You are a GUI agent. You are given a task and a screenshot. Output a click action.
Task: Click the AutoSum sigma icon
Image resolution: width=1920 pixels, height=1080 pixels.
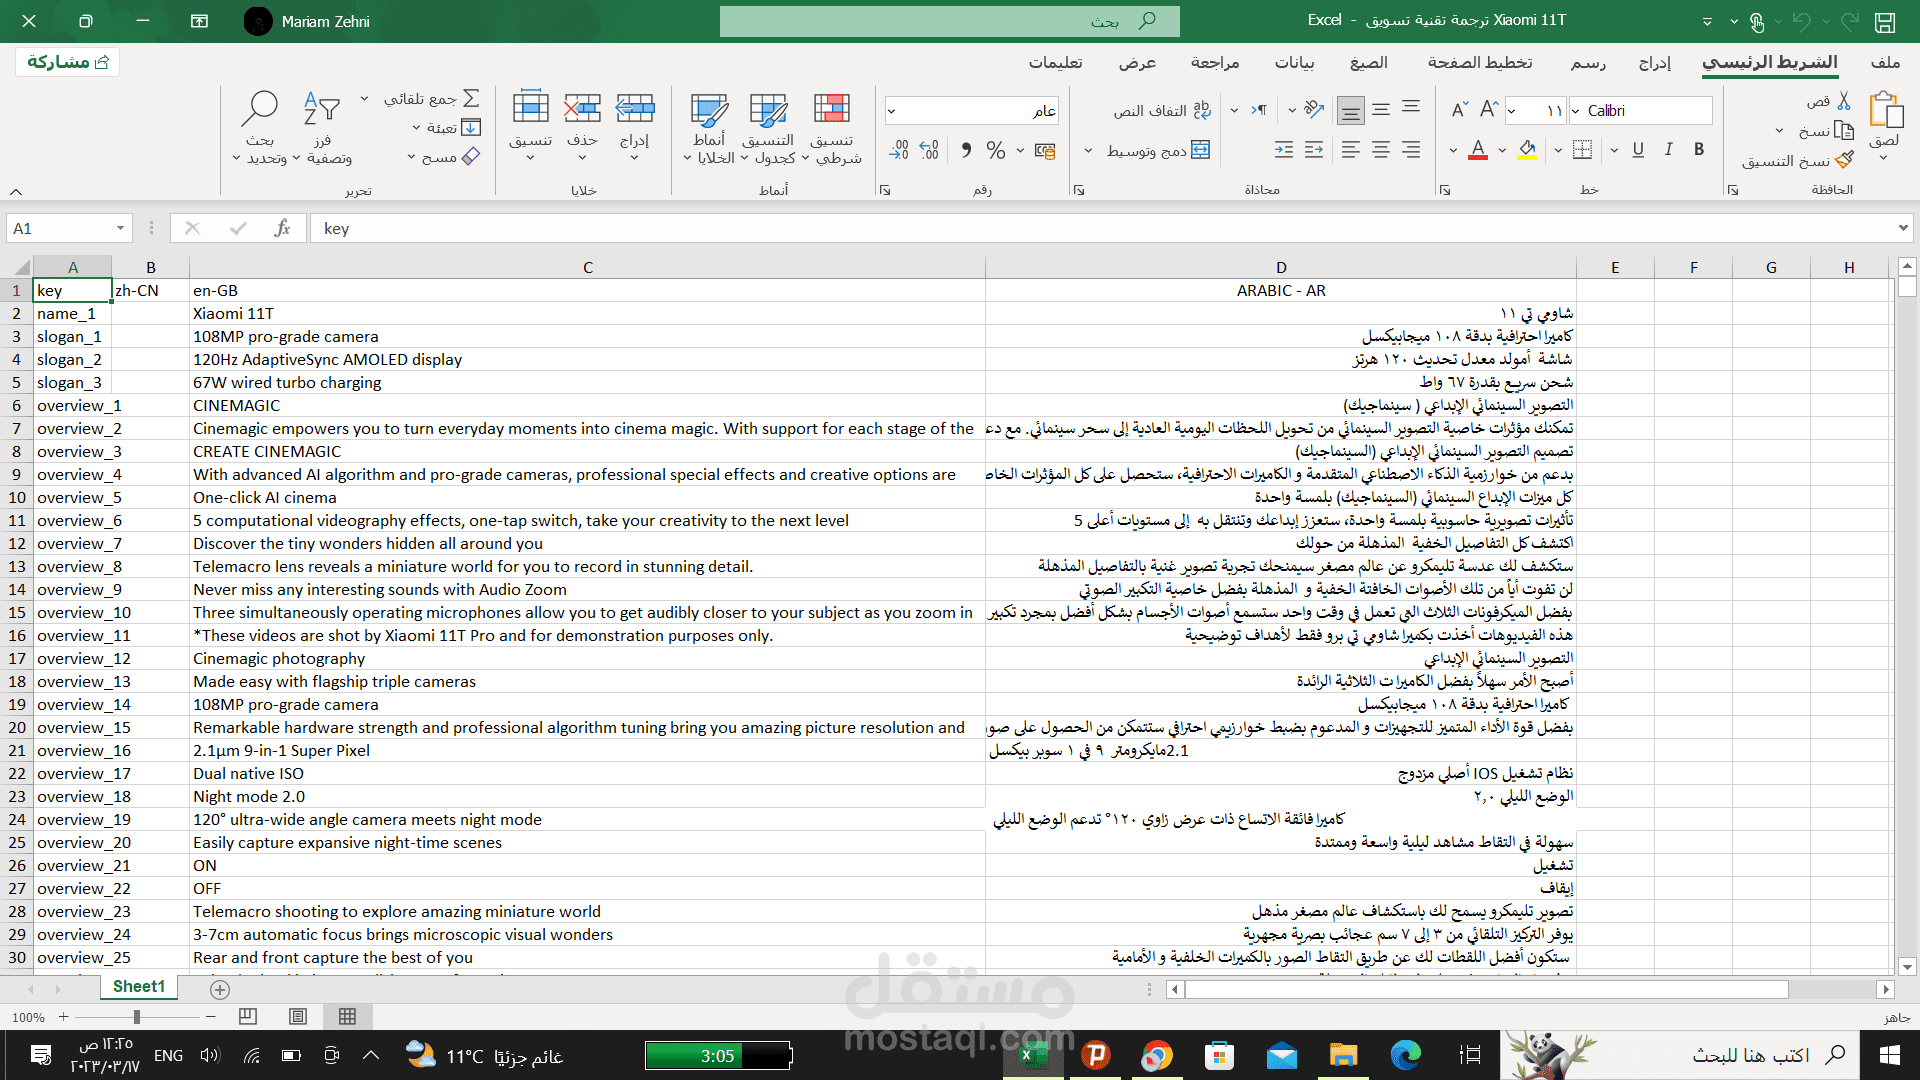[471, 99]
